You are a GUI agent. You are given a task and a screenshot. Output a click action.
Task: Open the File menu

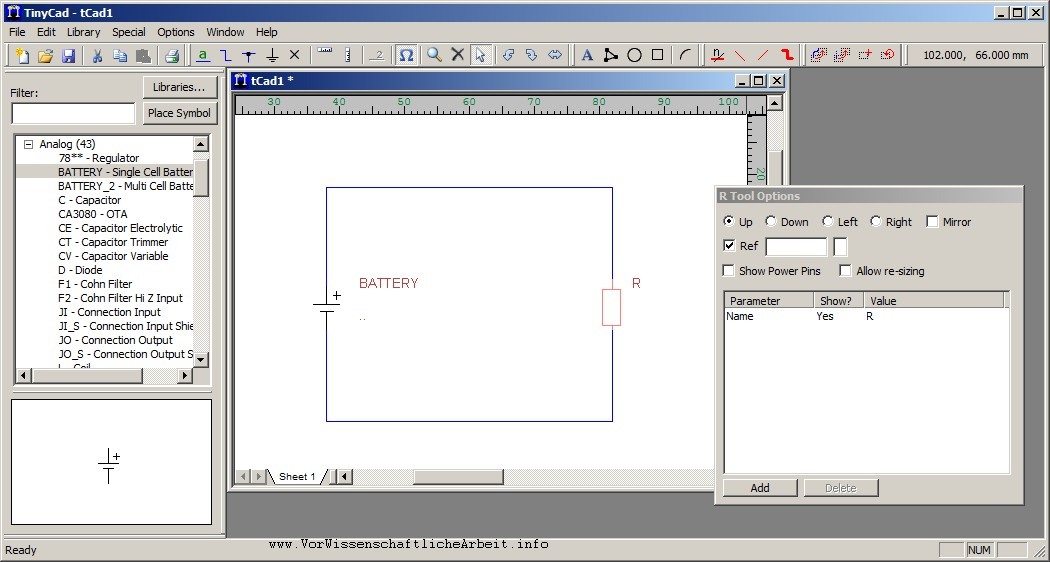click(17, 32)
